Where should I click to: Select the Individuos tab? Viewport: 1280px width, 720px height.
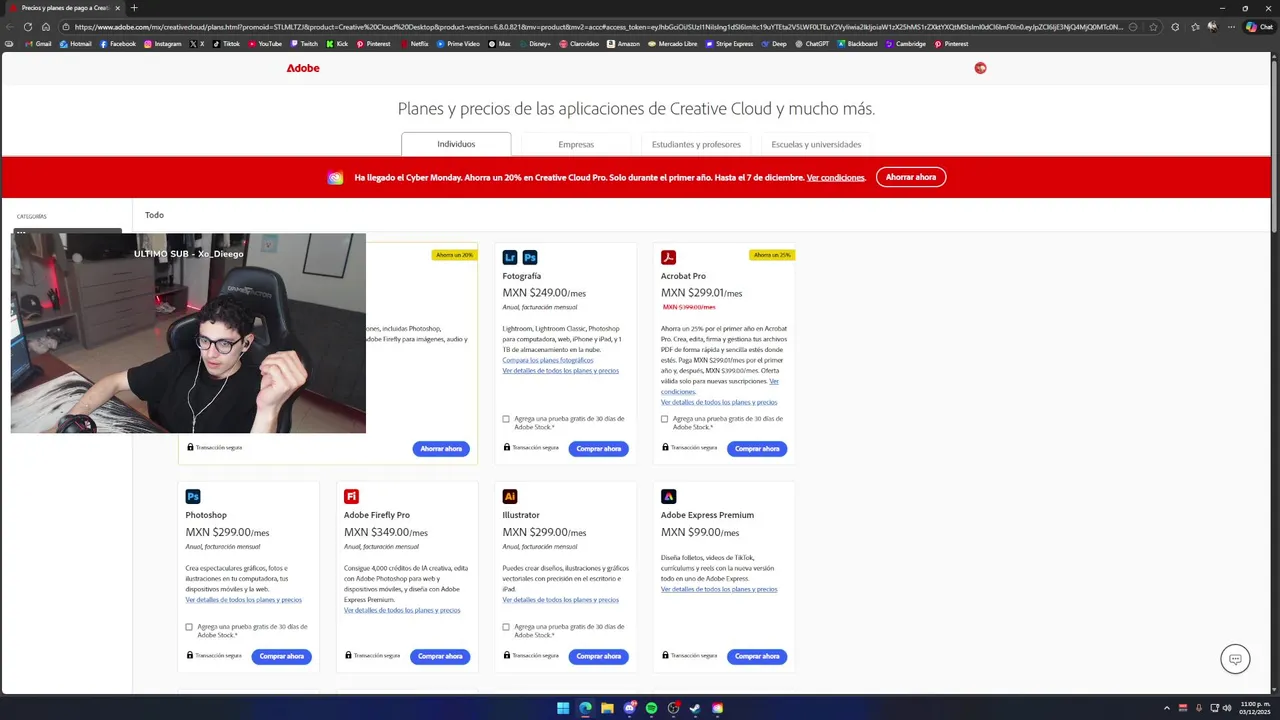456,144
